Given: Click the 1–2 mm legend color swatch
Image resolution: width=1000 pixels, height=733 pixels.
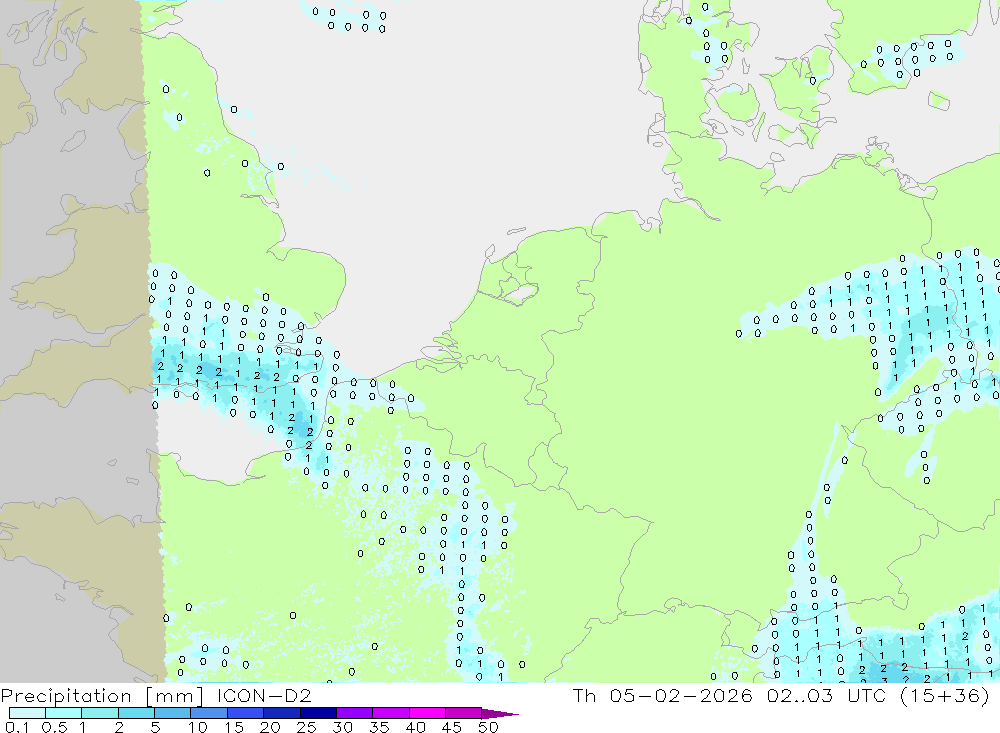Looking at the screenshot, I should click(100, 713).
